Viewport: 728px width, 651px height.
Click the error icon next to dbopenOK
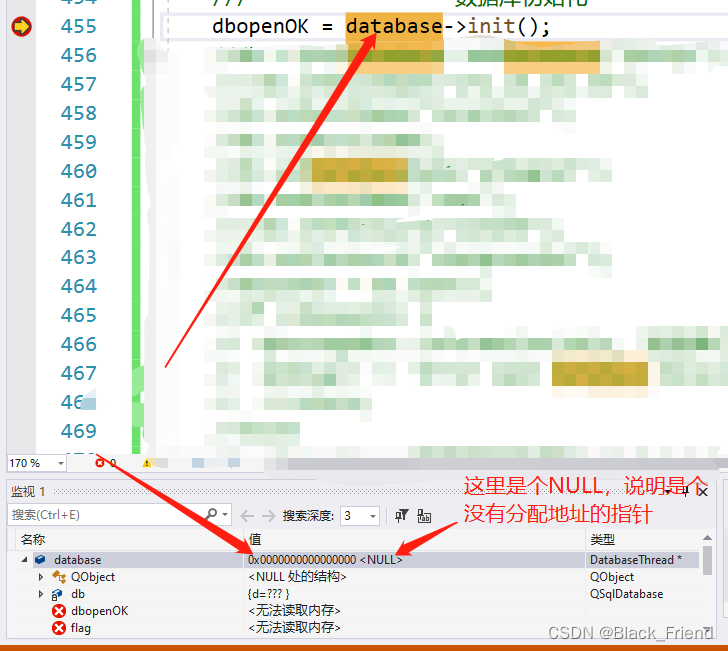[x=59, y=611]
